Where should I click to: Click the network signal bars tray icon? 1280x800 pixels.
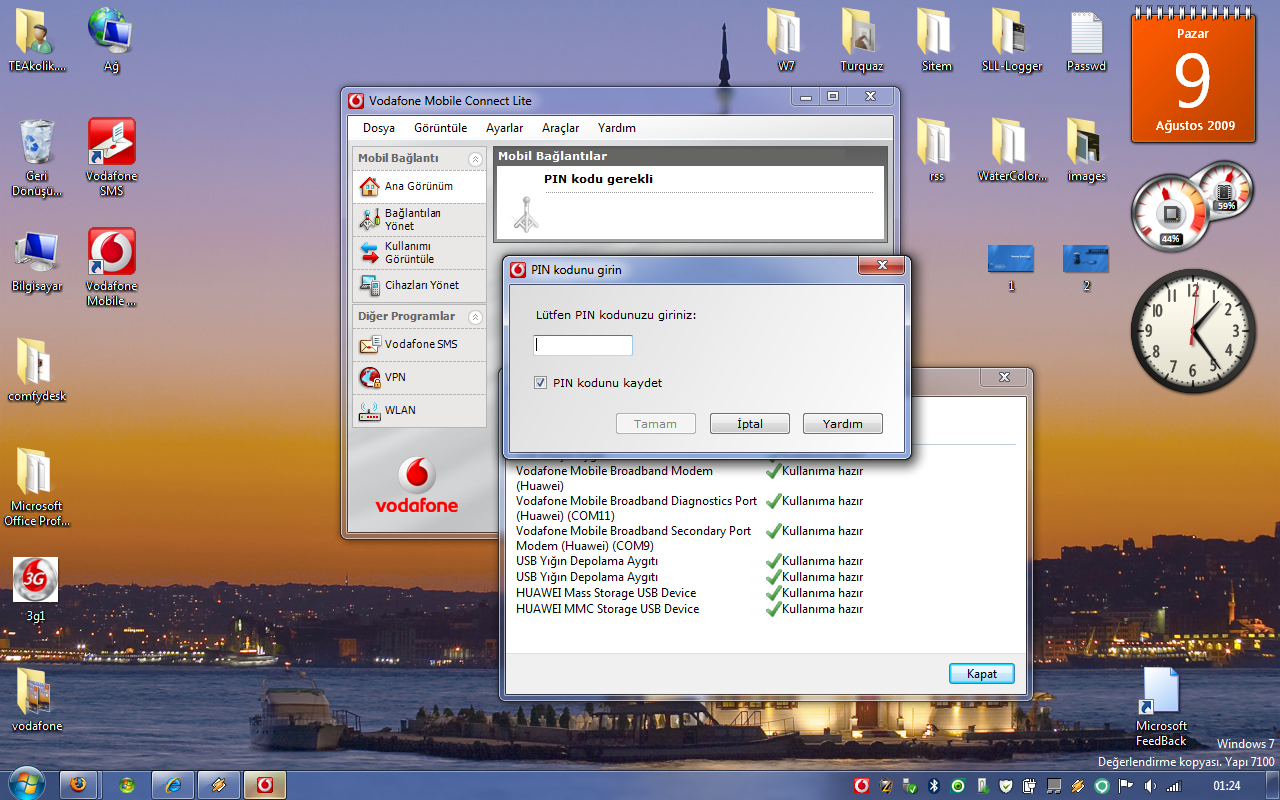point(1174,786)
